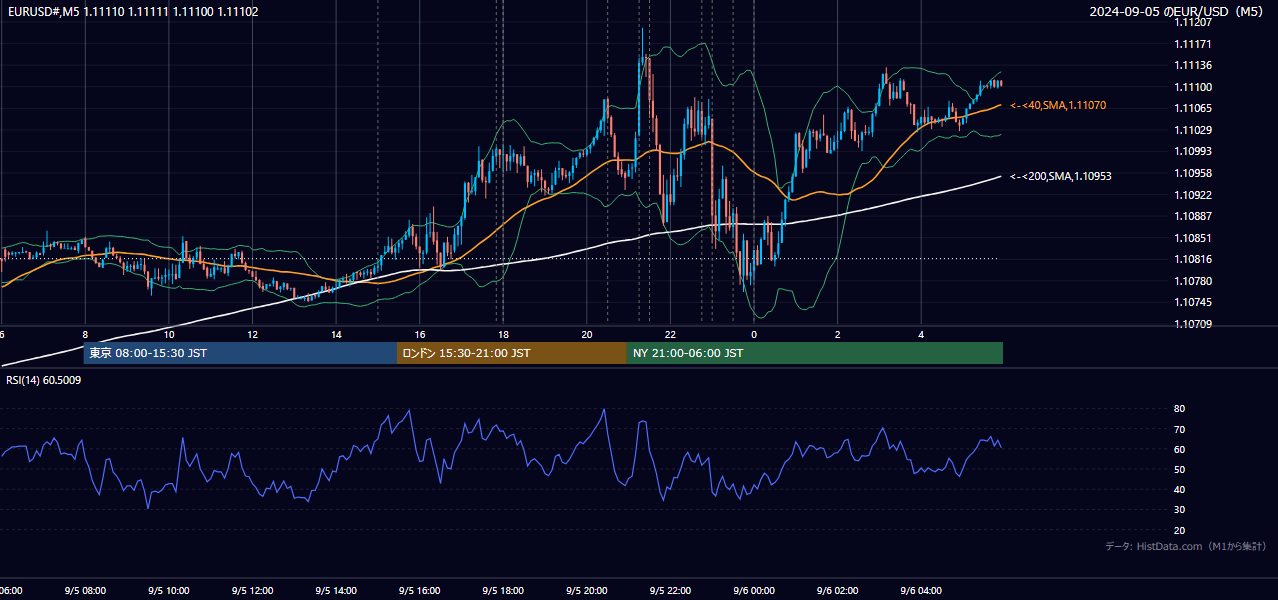Click hour tick 14 under price chart
The image size is (1278, 600).
coord(336,334)
